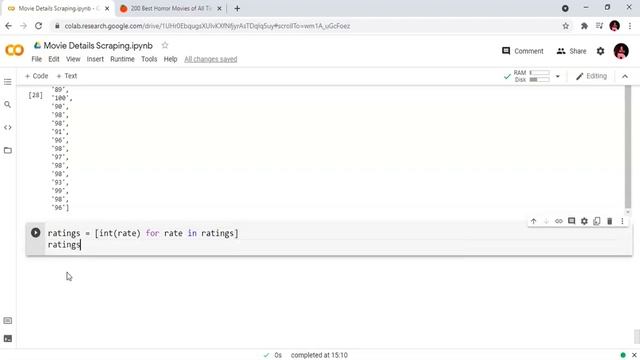
Task: Click the '100' output value
Action: click(61, 98)
